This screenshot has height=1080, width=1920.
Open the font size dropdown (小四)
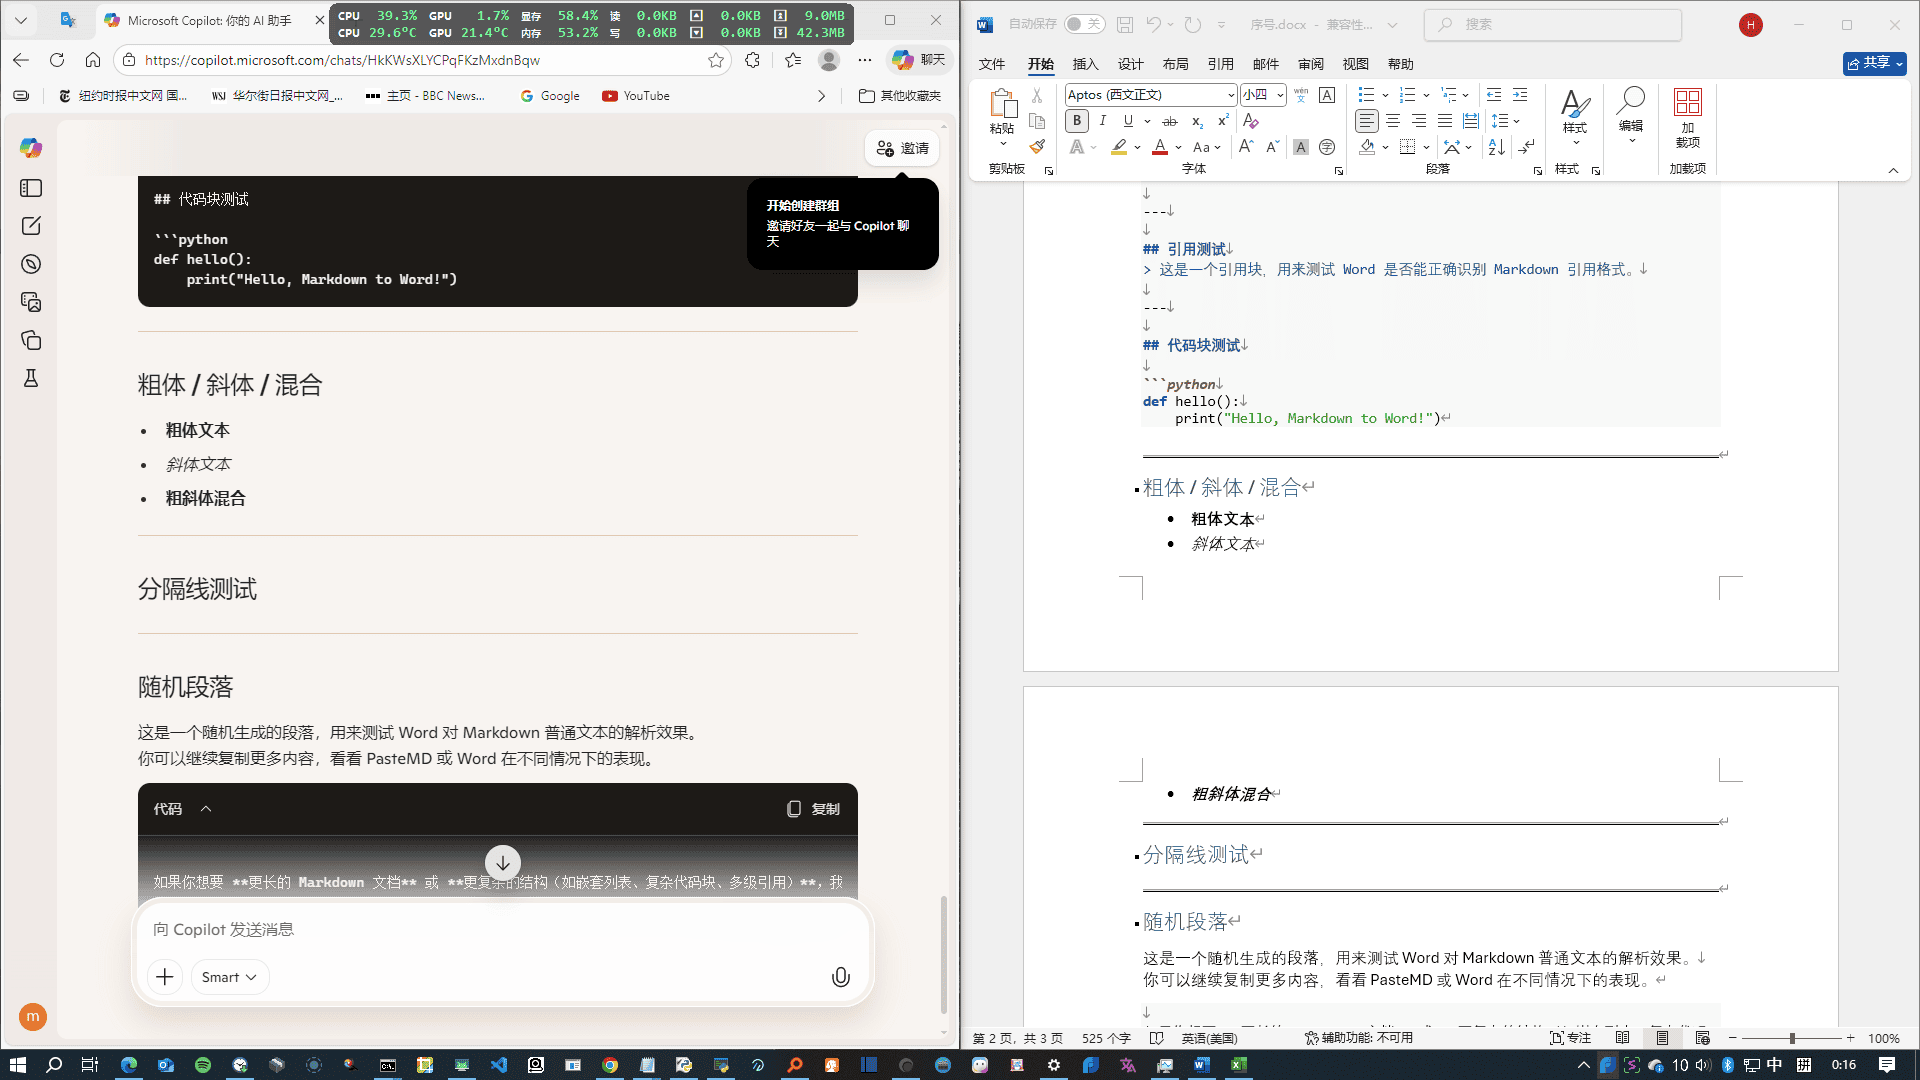tap(1280, 95)
